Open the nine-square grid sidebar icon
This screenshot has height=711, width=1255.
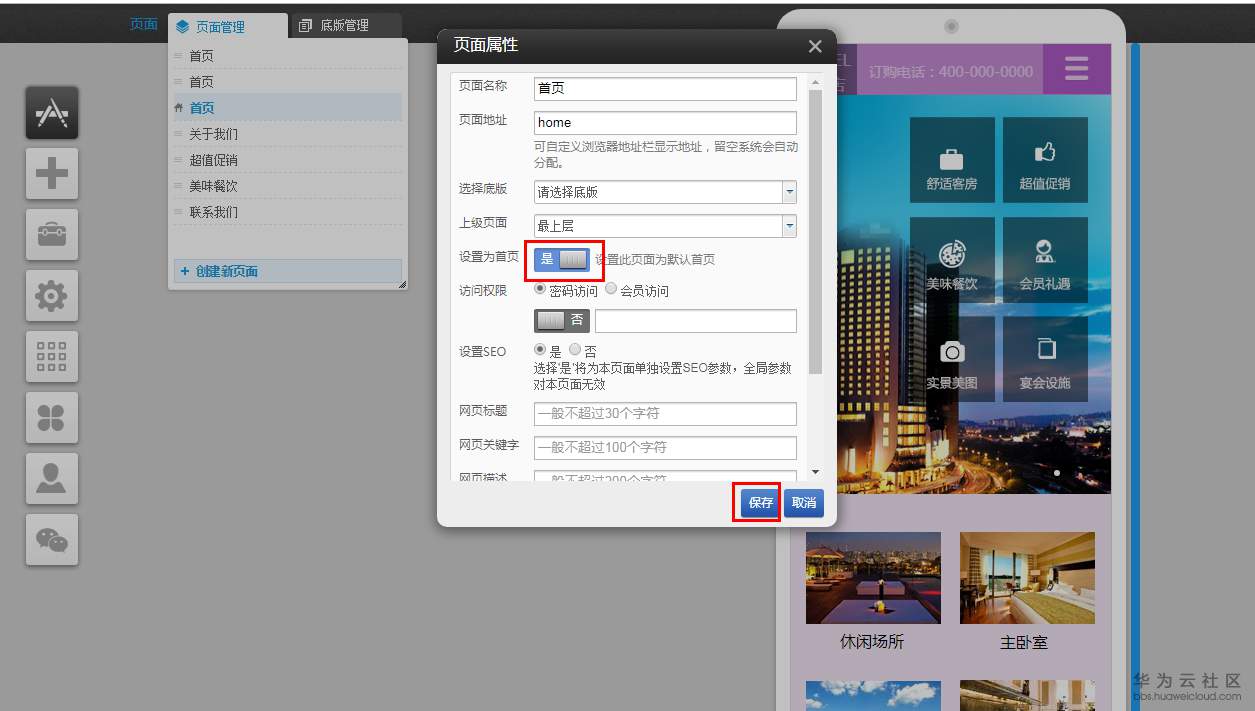(52, 357)
